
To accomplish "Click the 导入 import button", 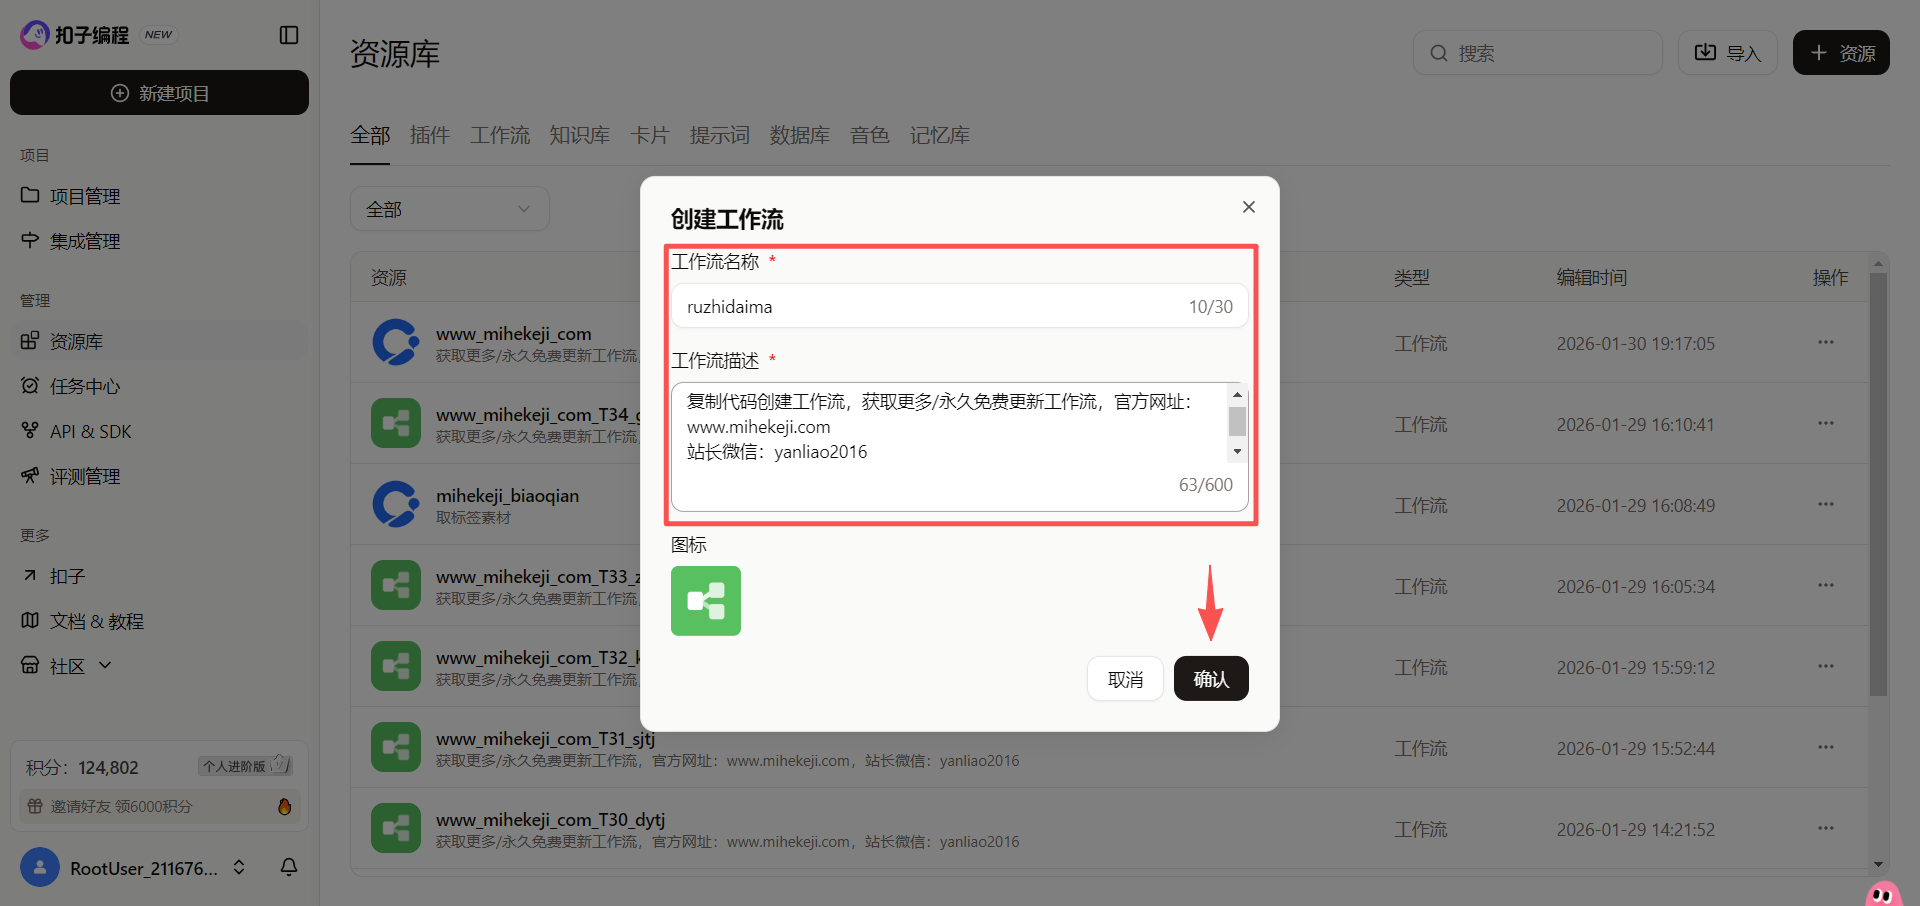I will click(x=1727, y=52).
